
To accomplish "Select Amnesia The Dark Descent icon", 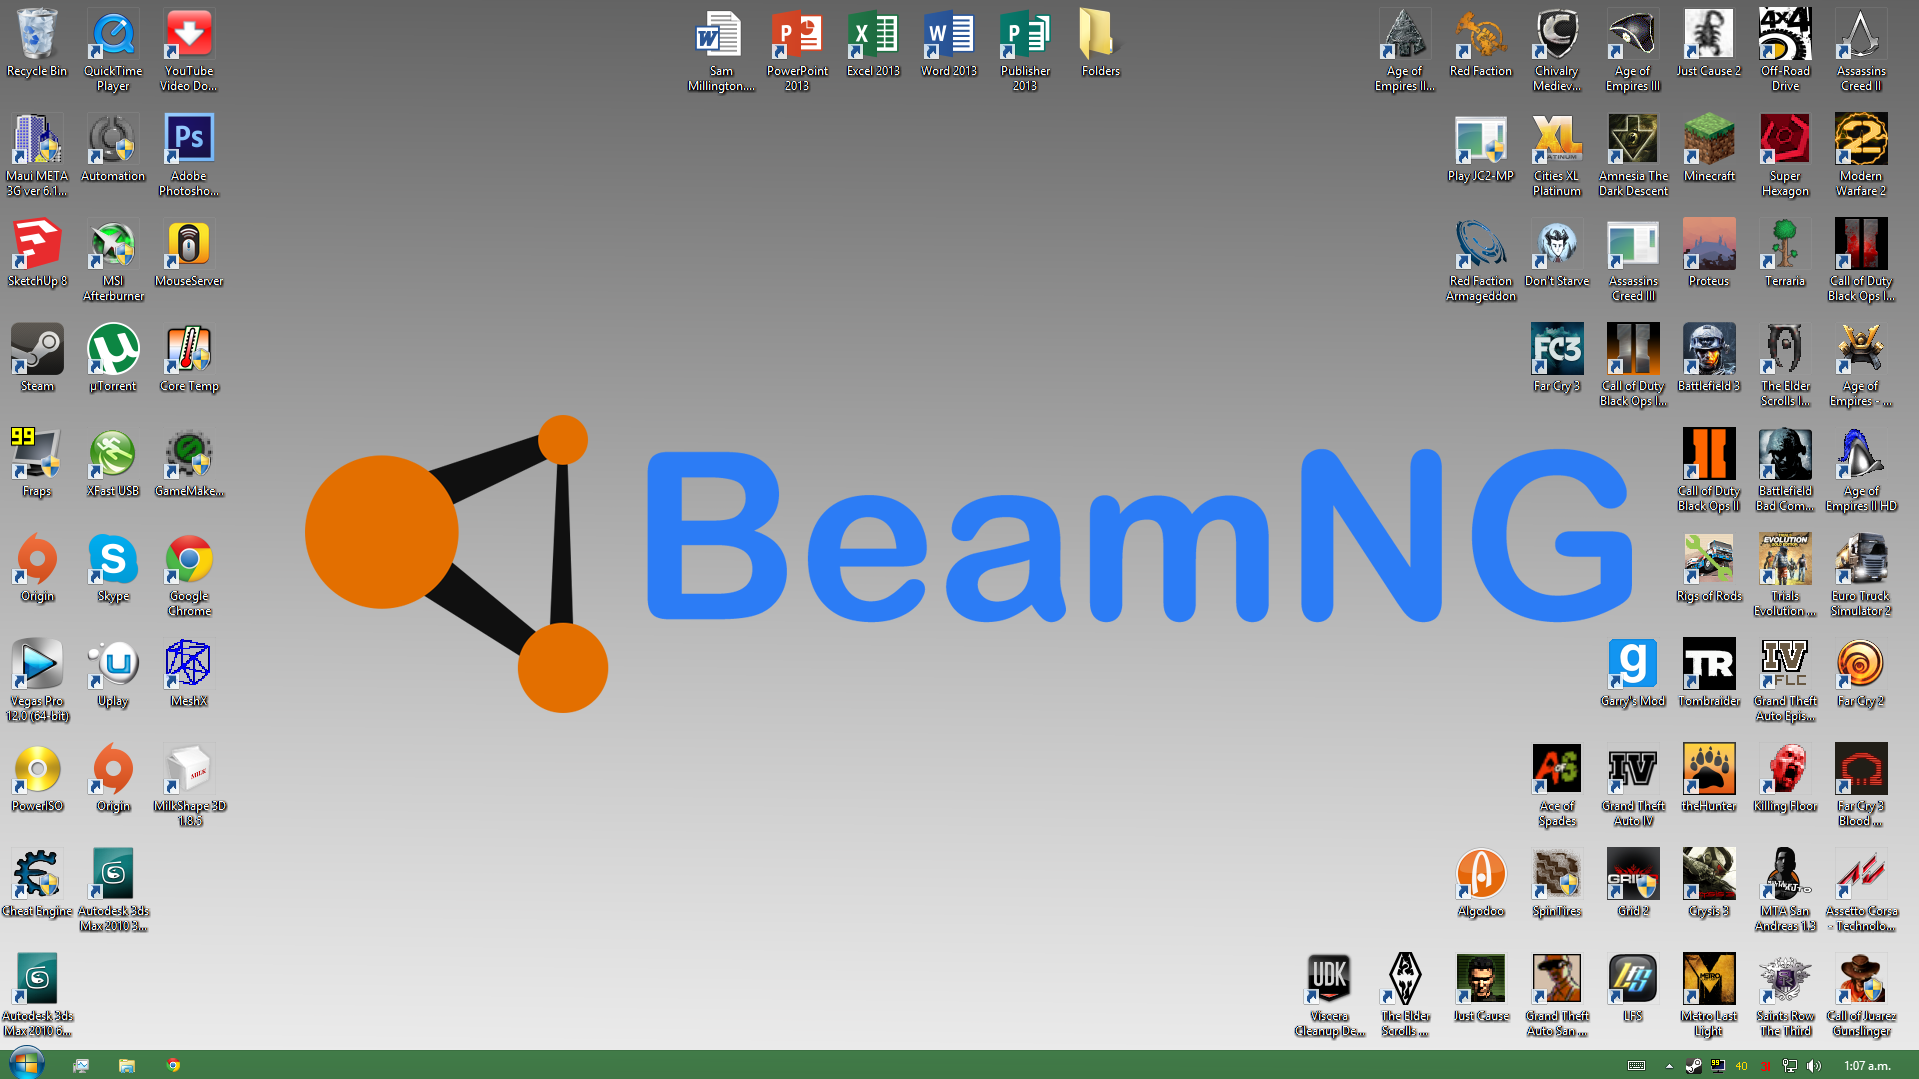I will (1633, 155).
